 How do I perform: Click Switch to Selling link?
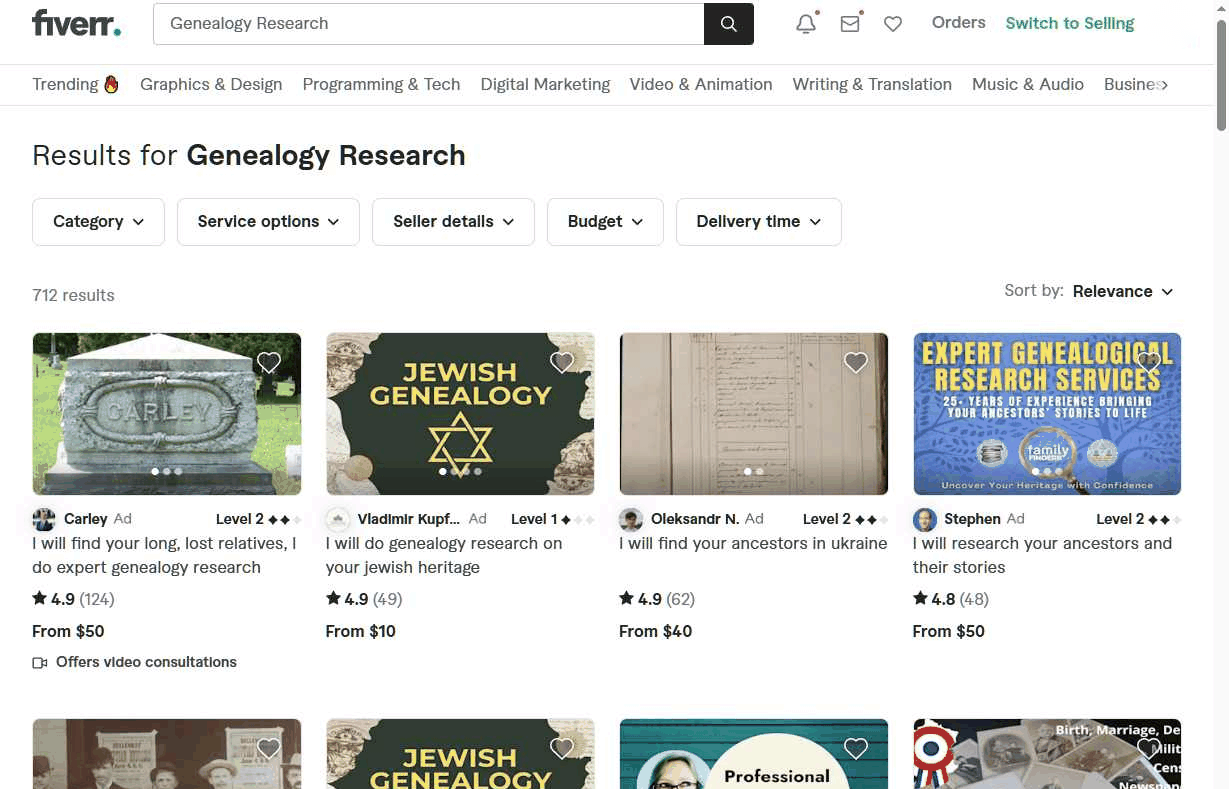point(1070,23)
